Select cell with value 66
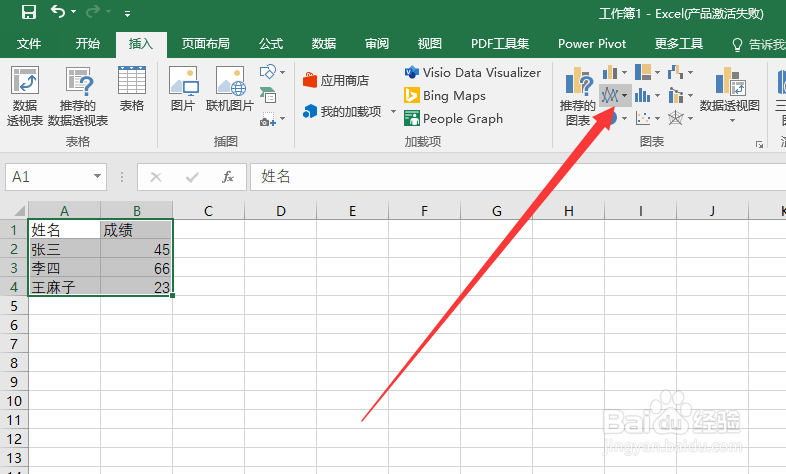The width and height of the screenshot is (786, 474). [x=136, y=268]
